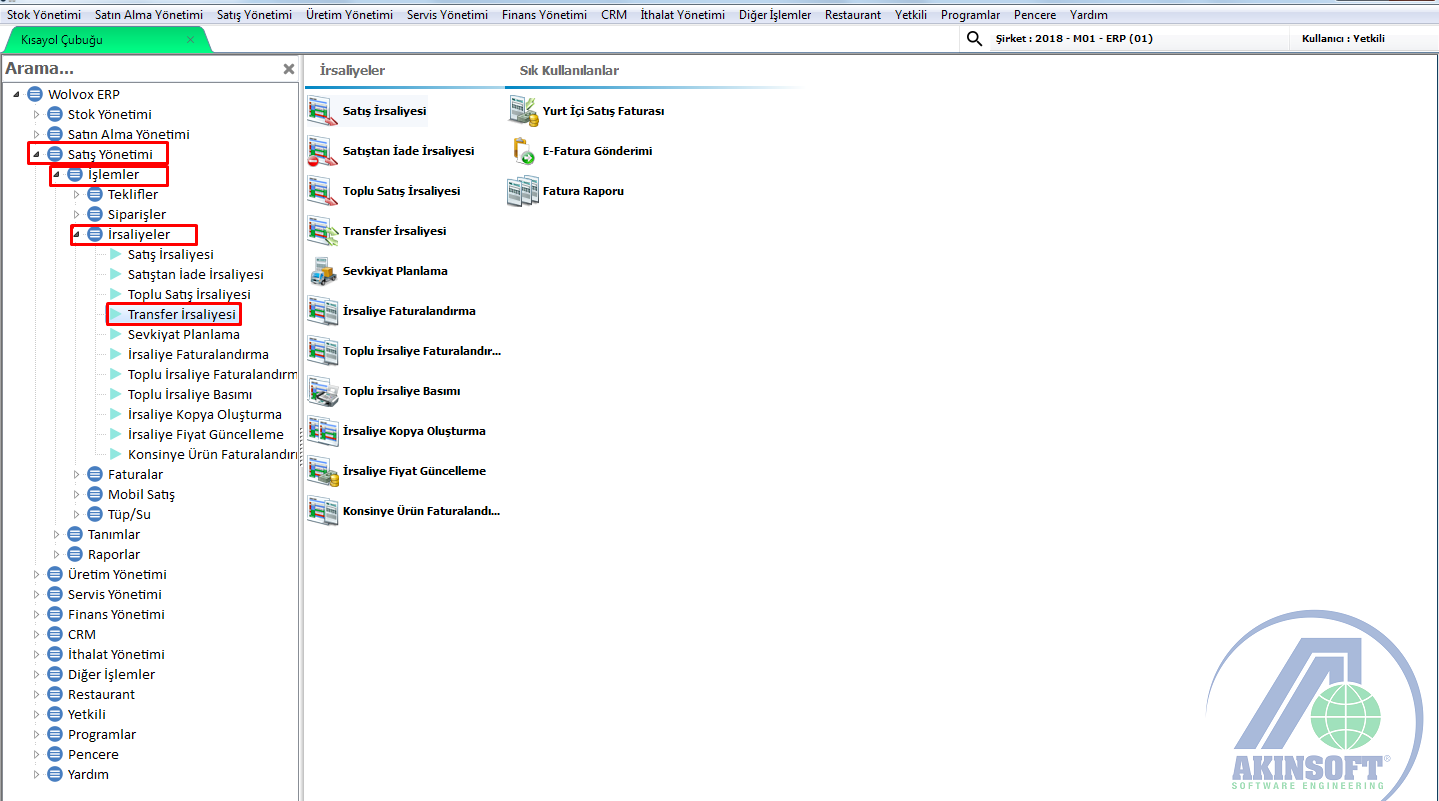Open Fatura Raporu icon
This screenshot has height=801, width=1439.
tap(523, 191)
